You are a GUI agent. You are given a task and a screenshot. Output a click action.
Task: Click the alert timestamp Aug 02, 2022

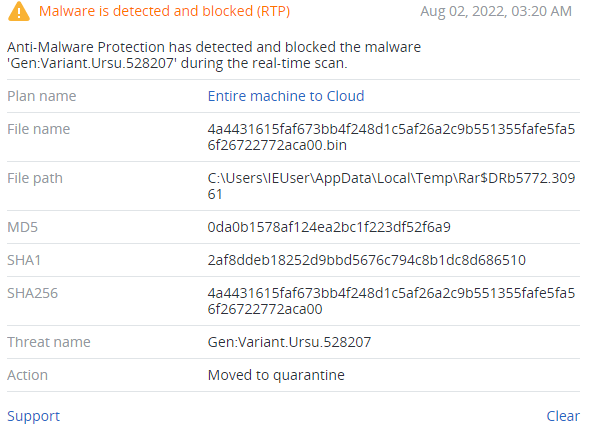(x=496, y=11)
